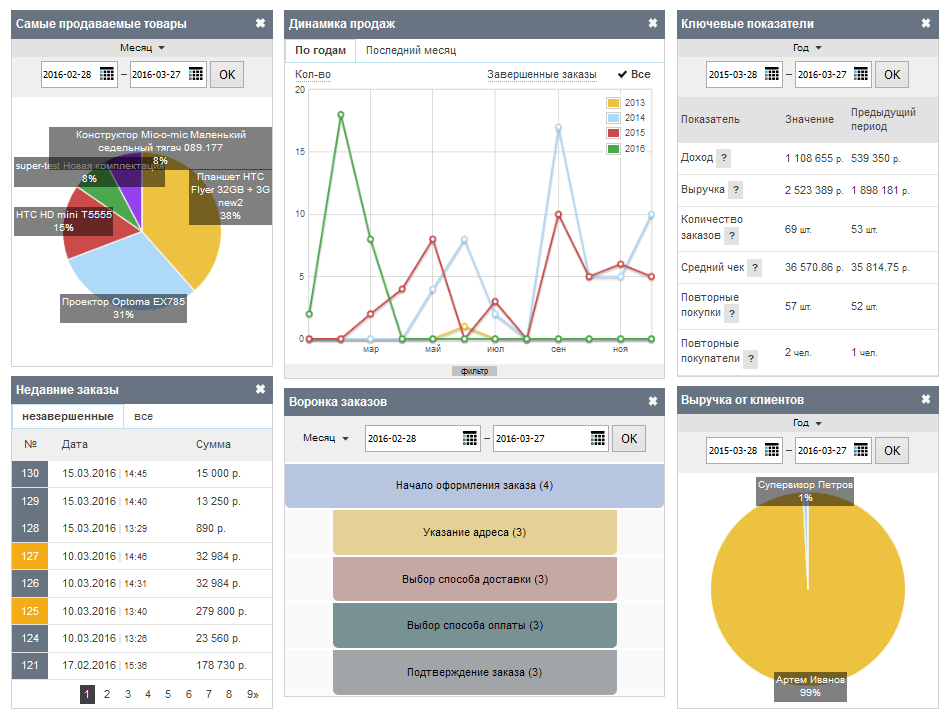This screenshot has height=719, width=950.
Task: Open Кол-во metric selector in sales chart
Action: coord(313,75)
